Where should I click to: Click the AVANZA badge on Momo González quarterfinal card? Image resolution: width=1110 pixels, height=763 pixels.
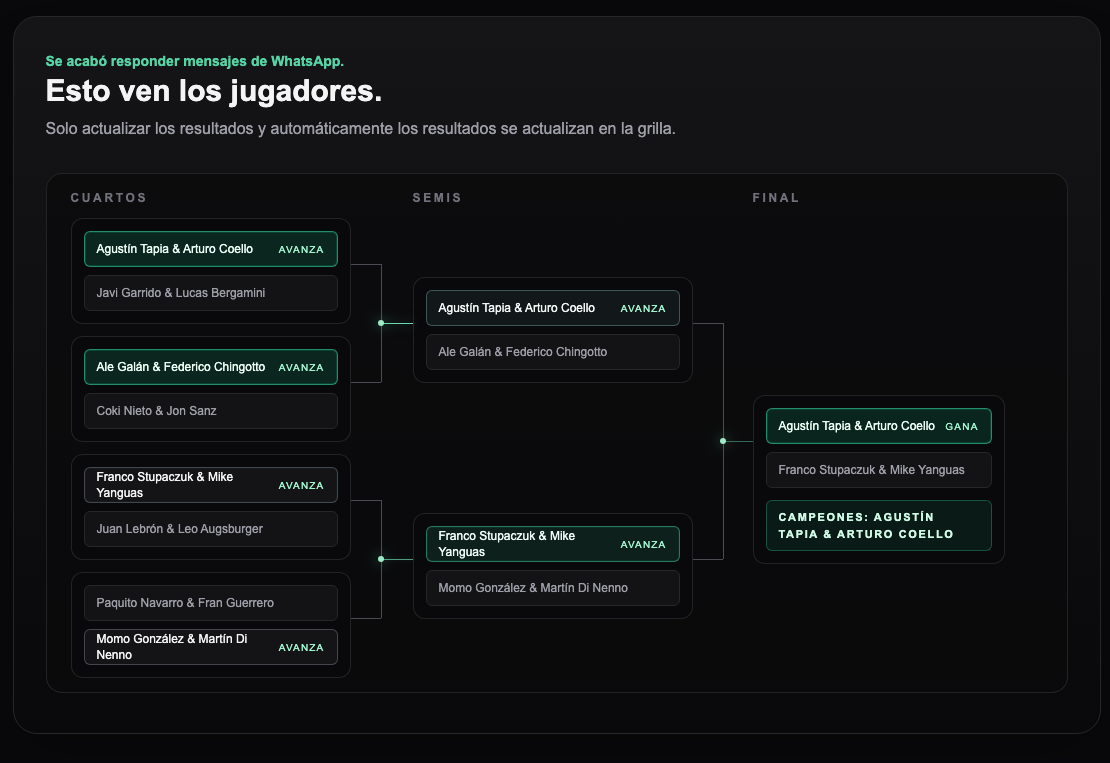pyautogui.click(x=301, y=647)
